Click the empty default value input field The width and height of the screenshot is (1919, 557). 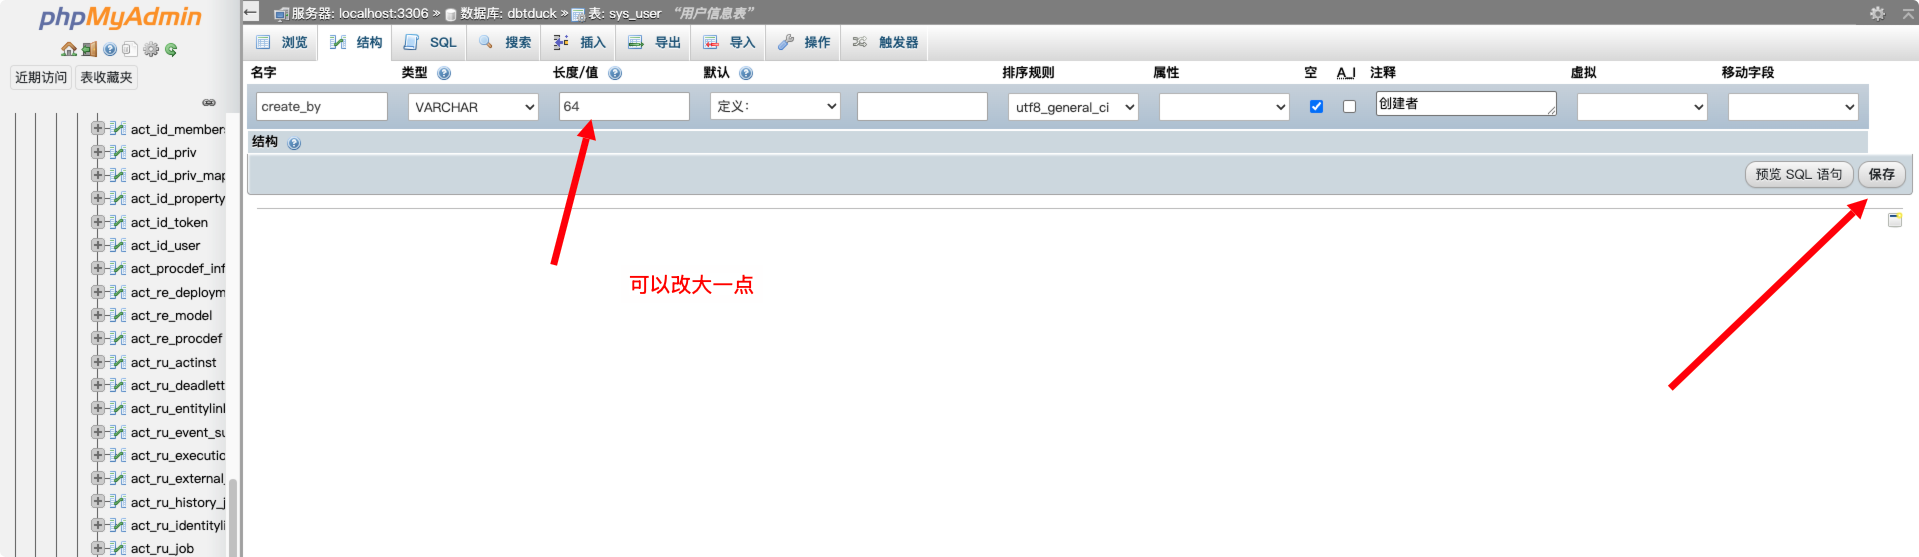[922, 107]
